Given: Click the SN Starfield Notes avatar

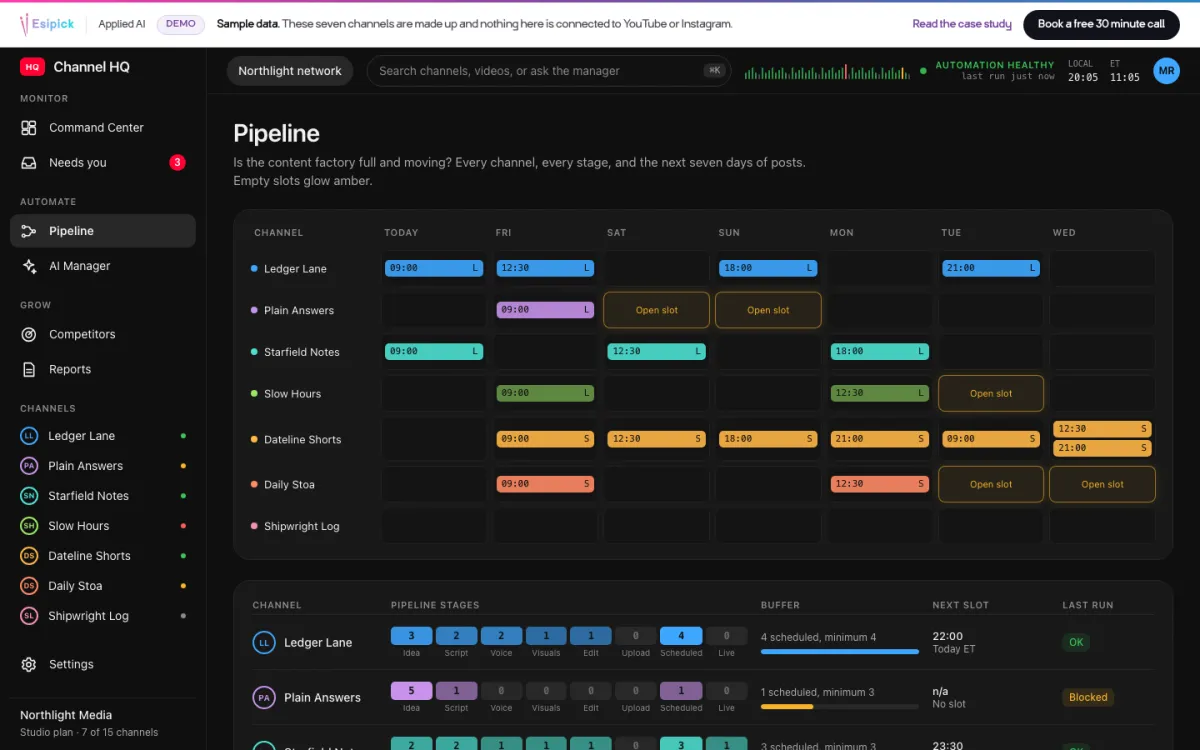Looking at the screenshot, I should [x=29, y=496].
